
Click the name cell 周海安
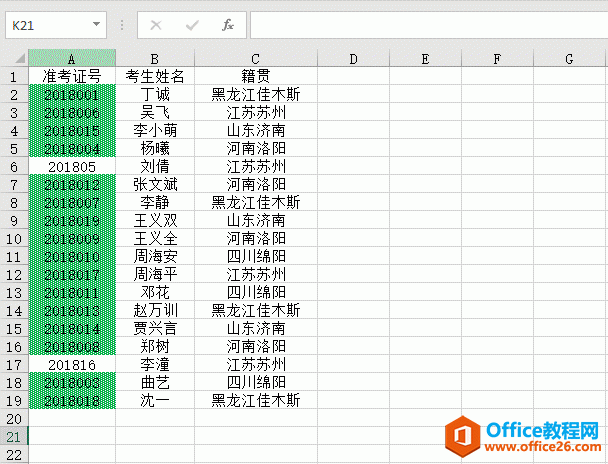pos(155,256)
